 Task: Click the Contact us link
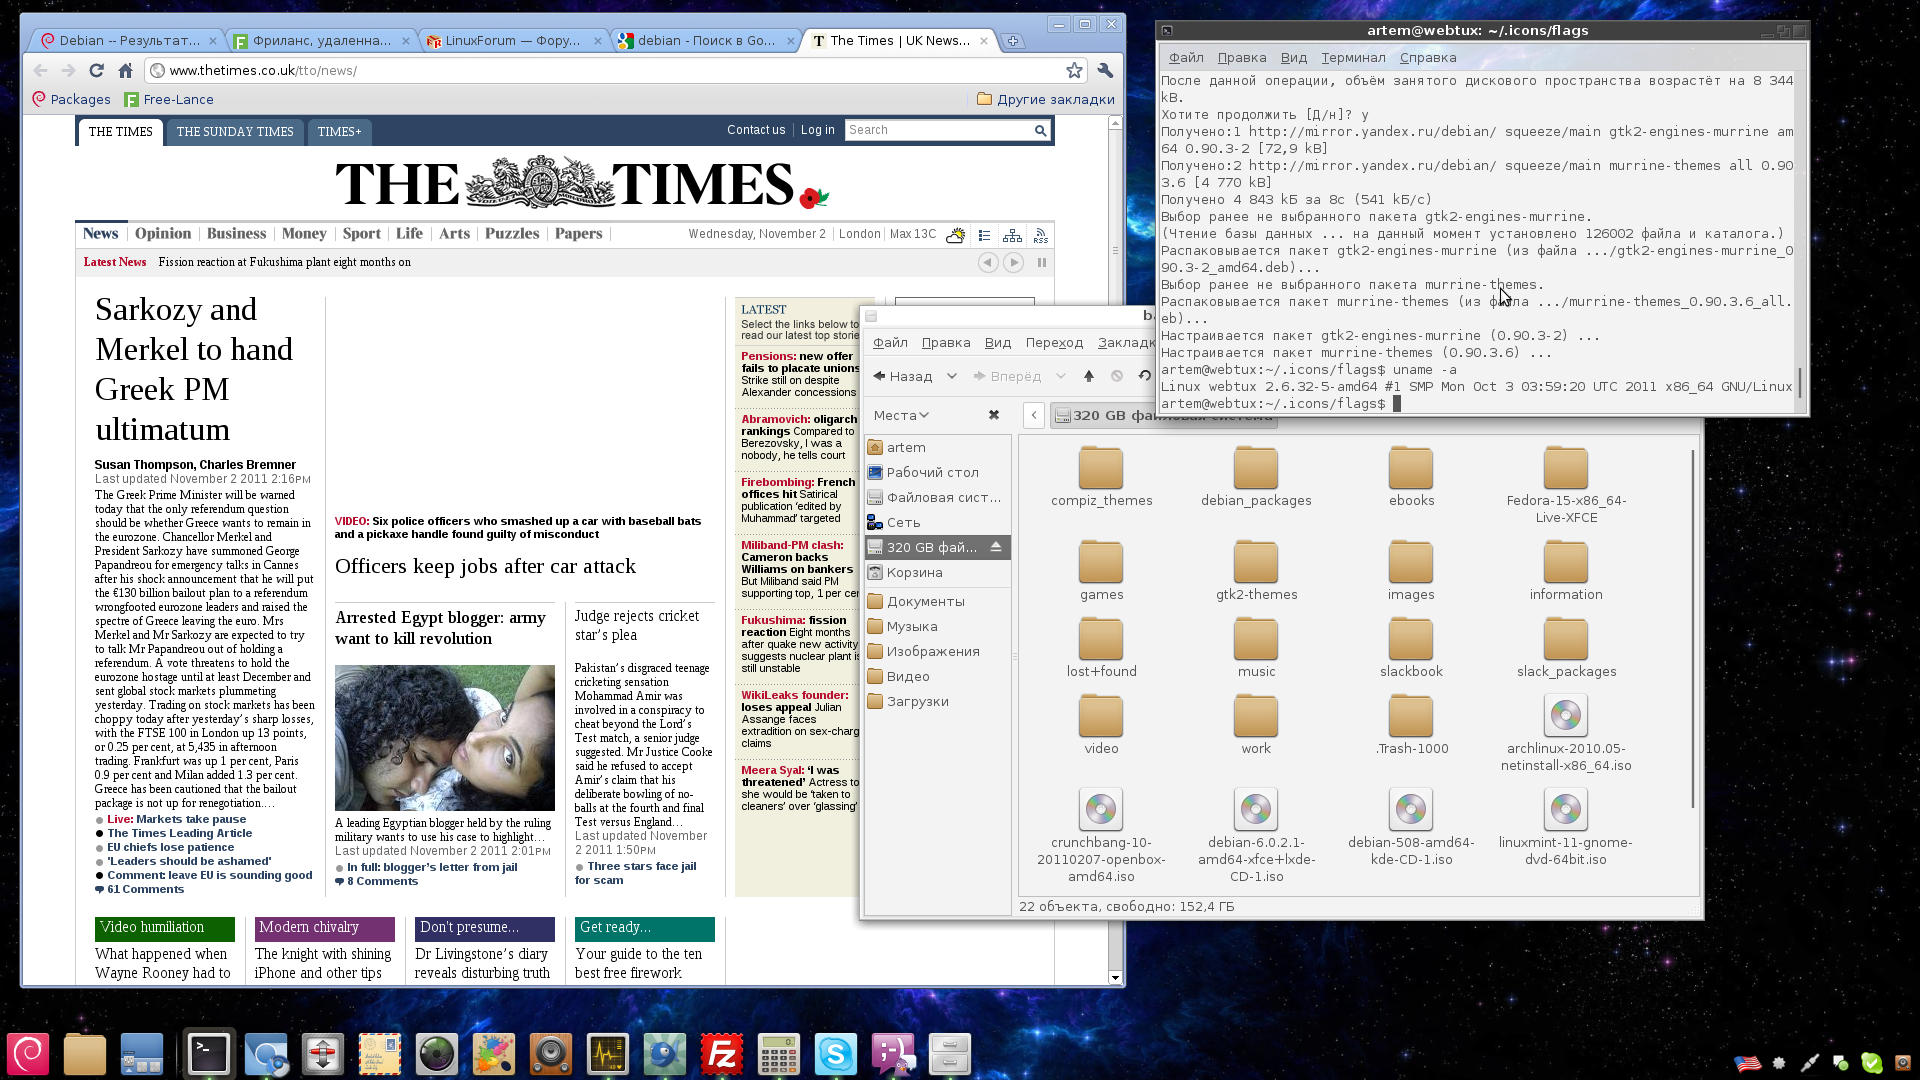click(756, 130)
